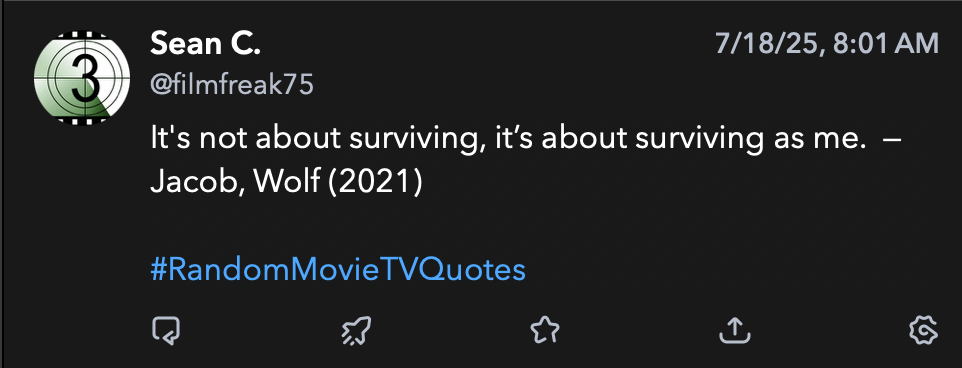The image size is (962, 368).
Task: Open post detail via the quote text
Action: pos(526,139)
